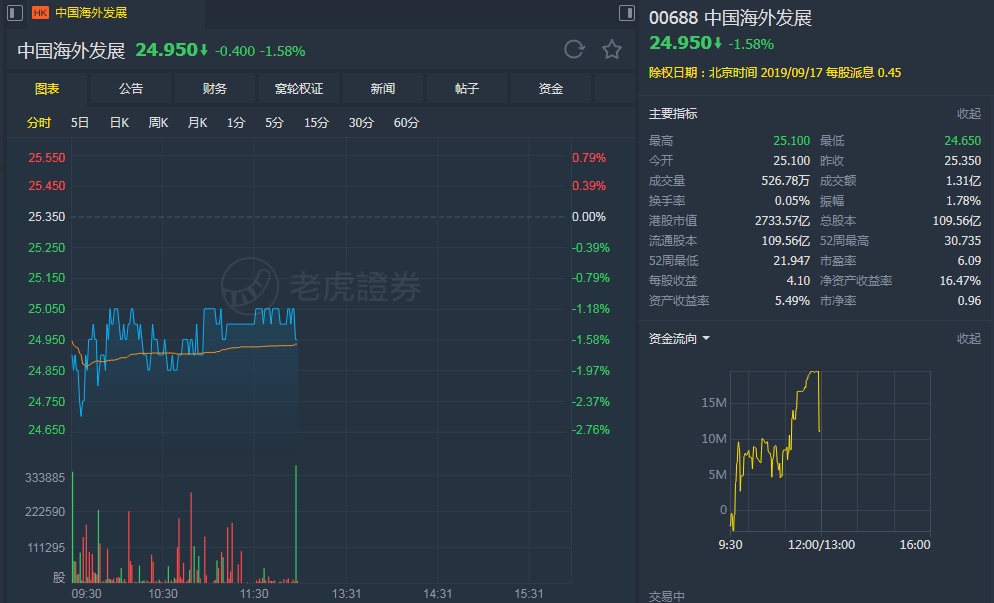Open the 资金流向 dropdown
This screenshot has width=994, height=603.
point(679,339)
